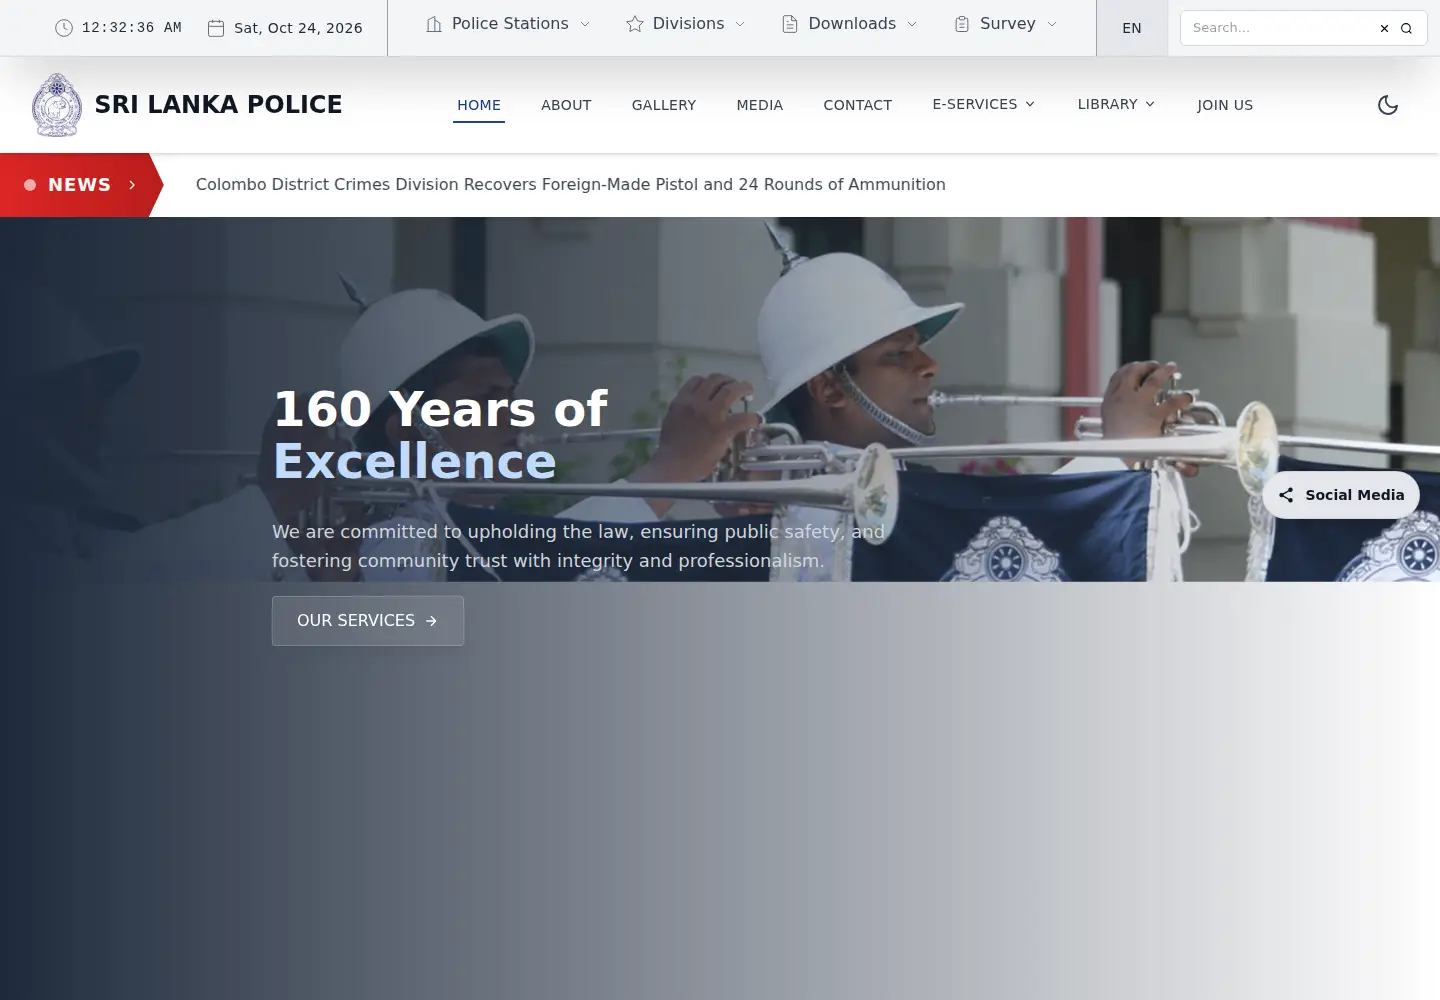Go to the Home tab
The width and height of the screenshot is (1440, 1000).
(479, 105)
